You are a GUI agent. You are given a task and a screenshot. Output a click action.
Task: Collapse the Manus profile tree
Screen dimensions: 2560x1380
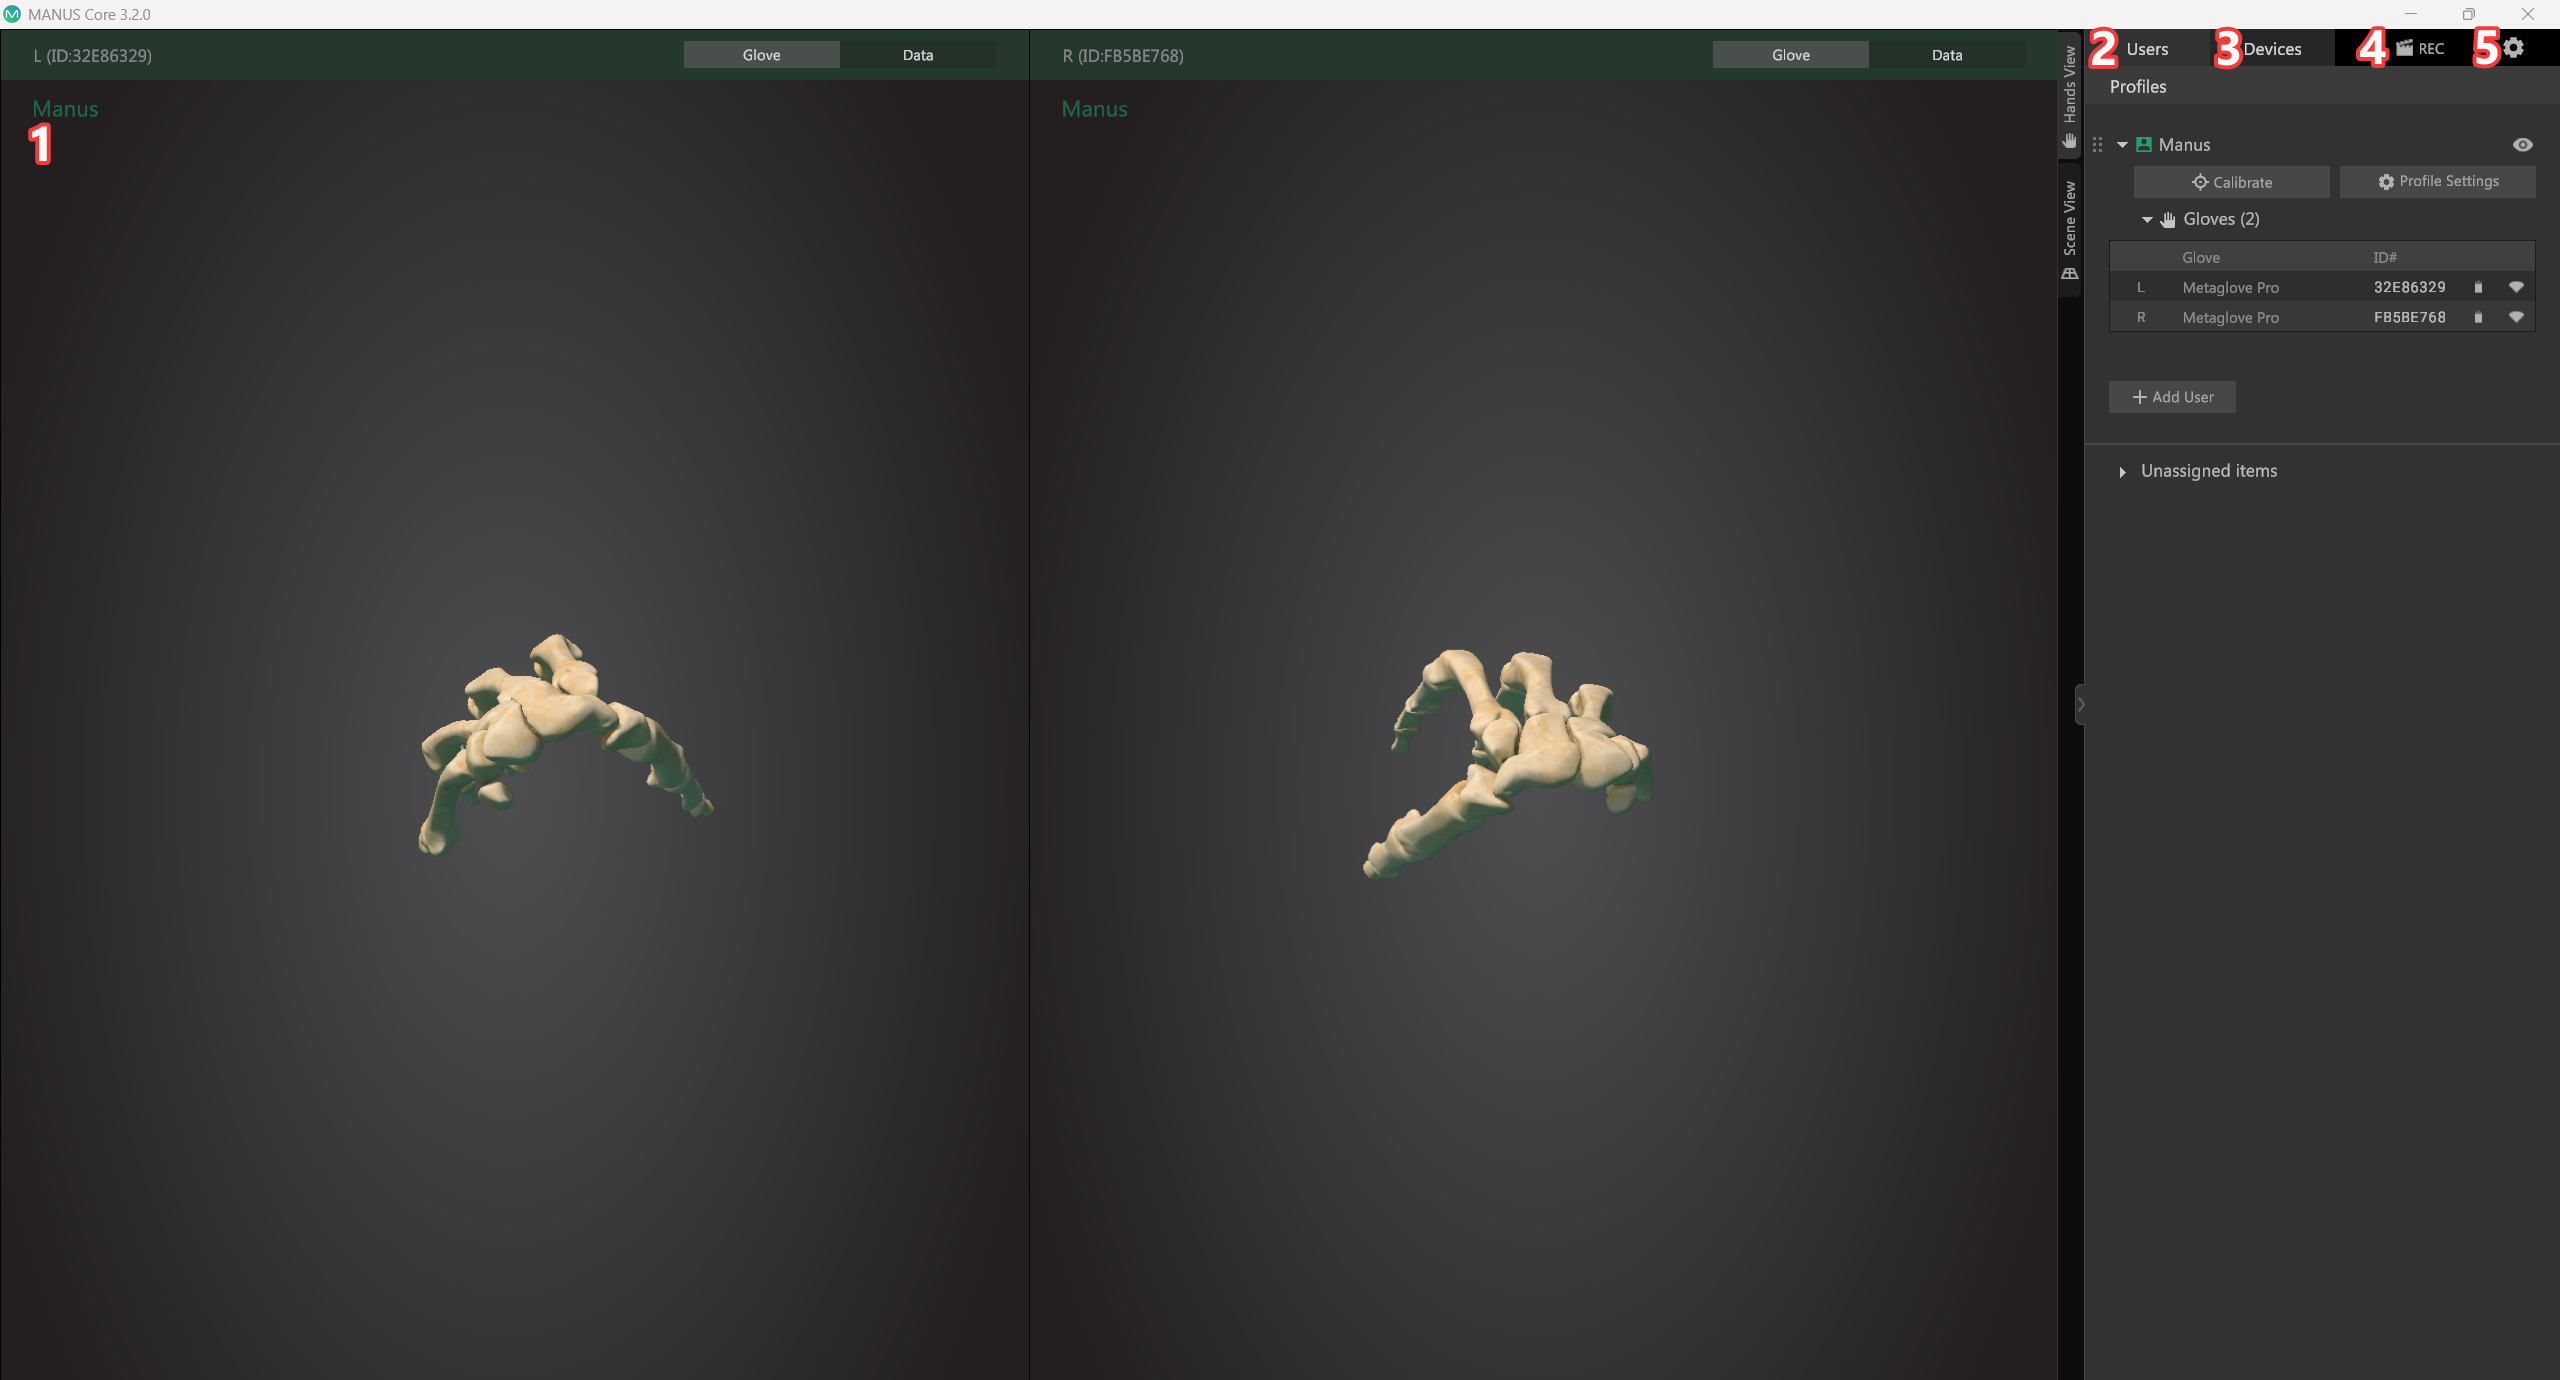click(2122, 145)
